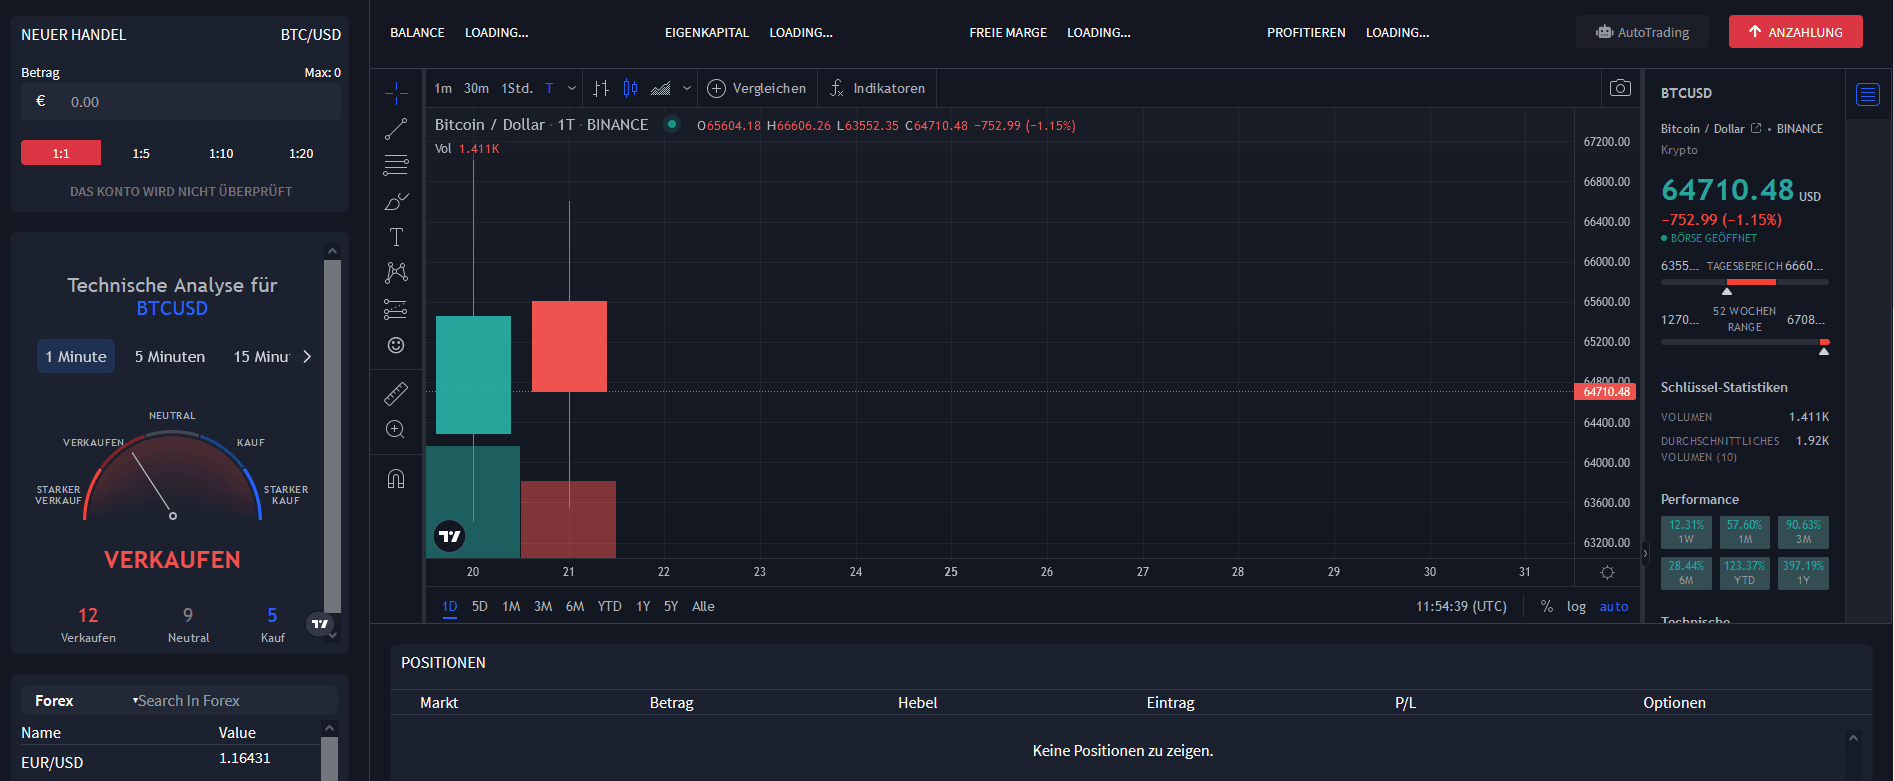Screen dimensions: 1894x781
Task: Open the time interval dropdown arrow
Action: (572, 88)
